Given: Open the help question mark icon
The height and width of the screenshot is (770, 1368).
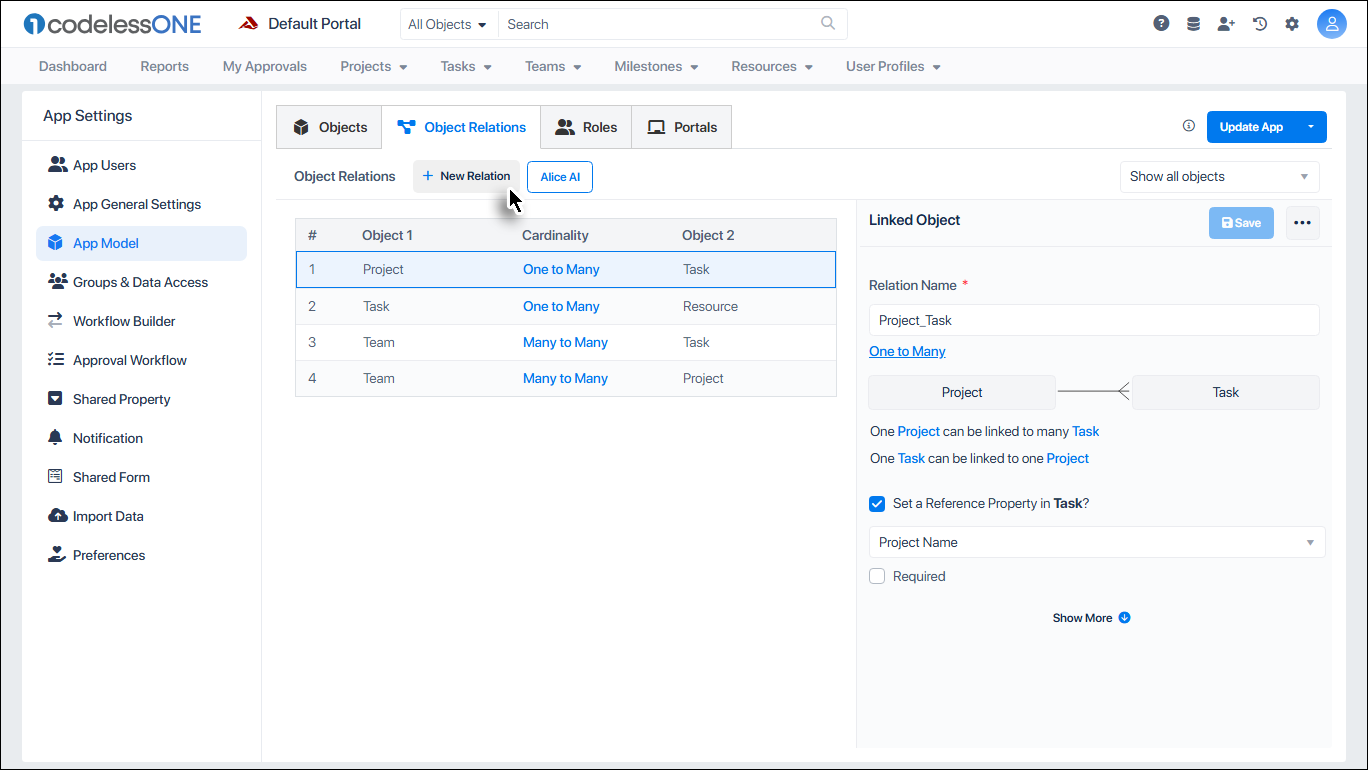Looking at the screenshot, I should (x=1160, y=22).
